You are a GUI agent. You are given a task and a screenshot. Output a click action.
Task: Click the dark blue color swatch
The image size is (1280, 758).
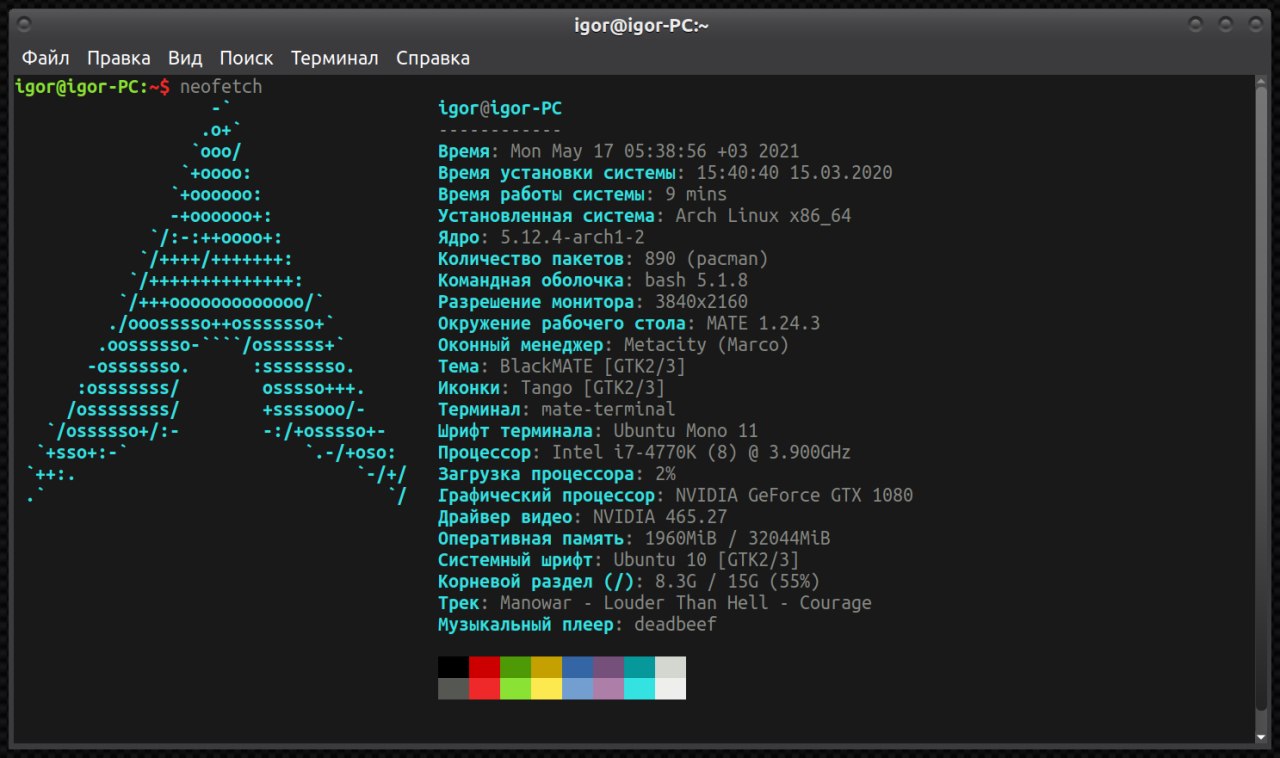(x=577, y=667)
